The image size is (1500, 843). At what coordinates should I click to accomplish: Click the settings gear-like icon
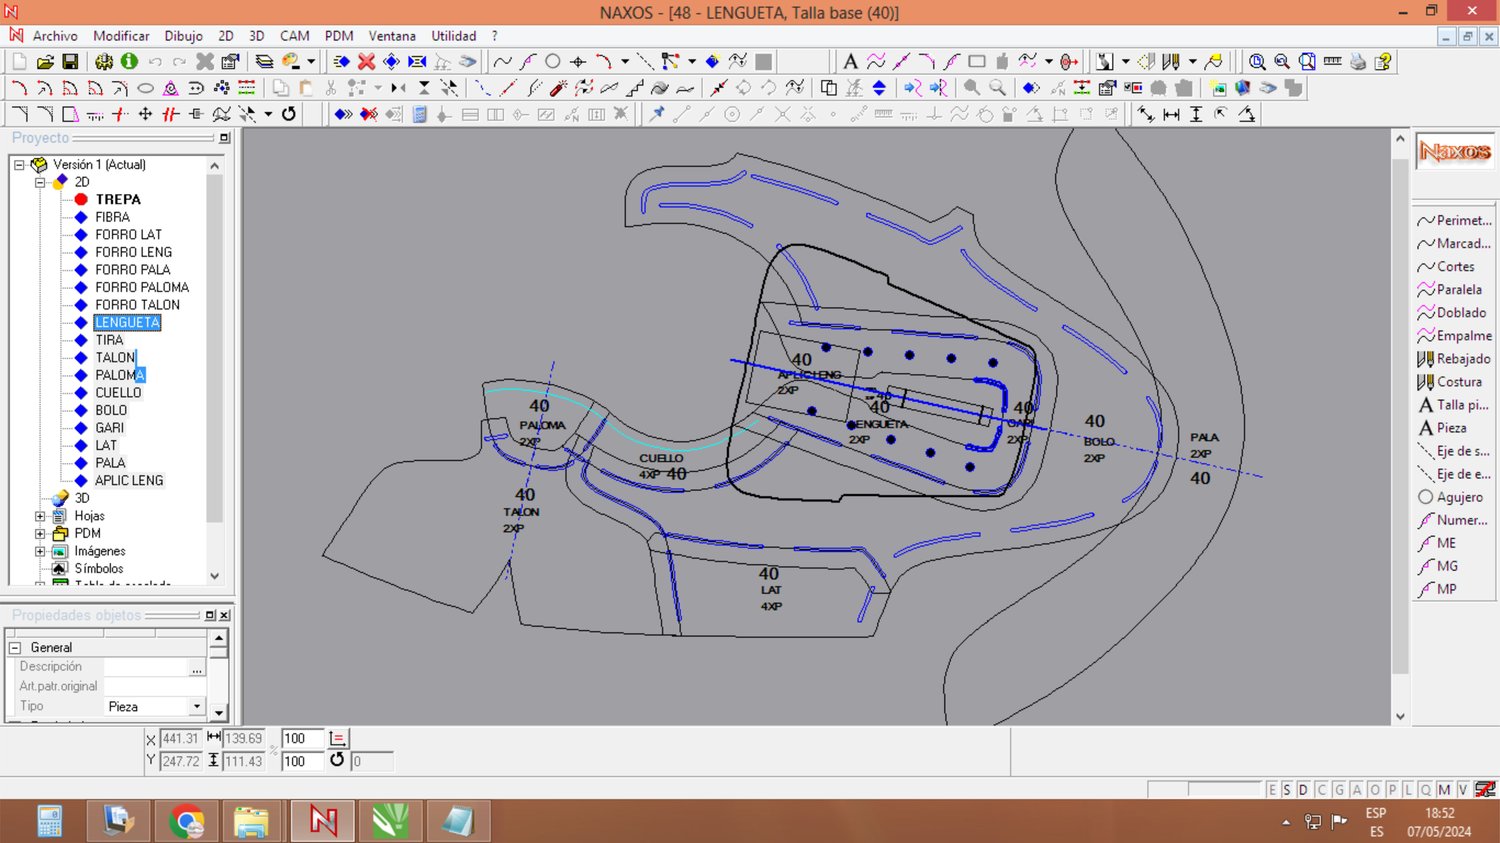(104, 61)
